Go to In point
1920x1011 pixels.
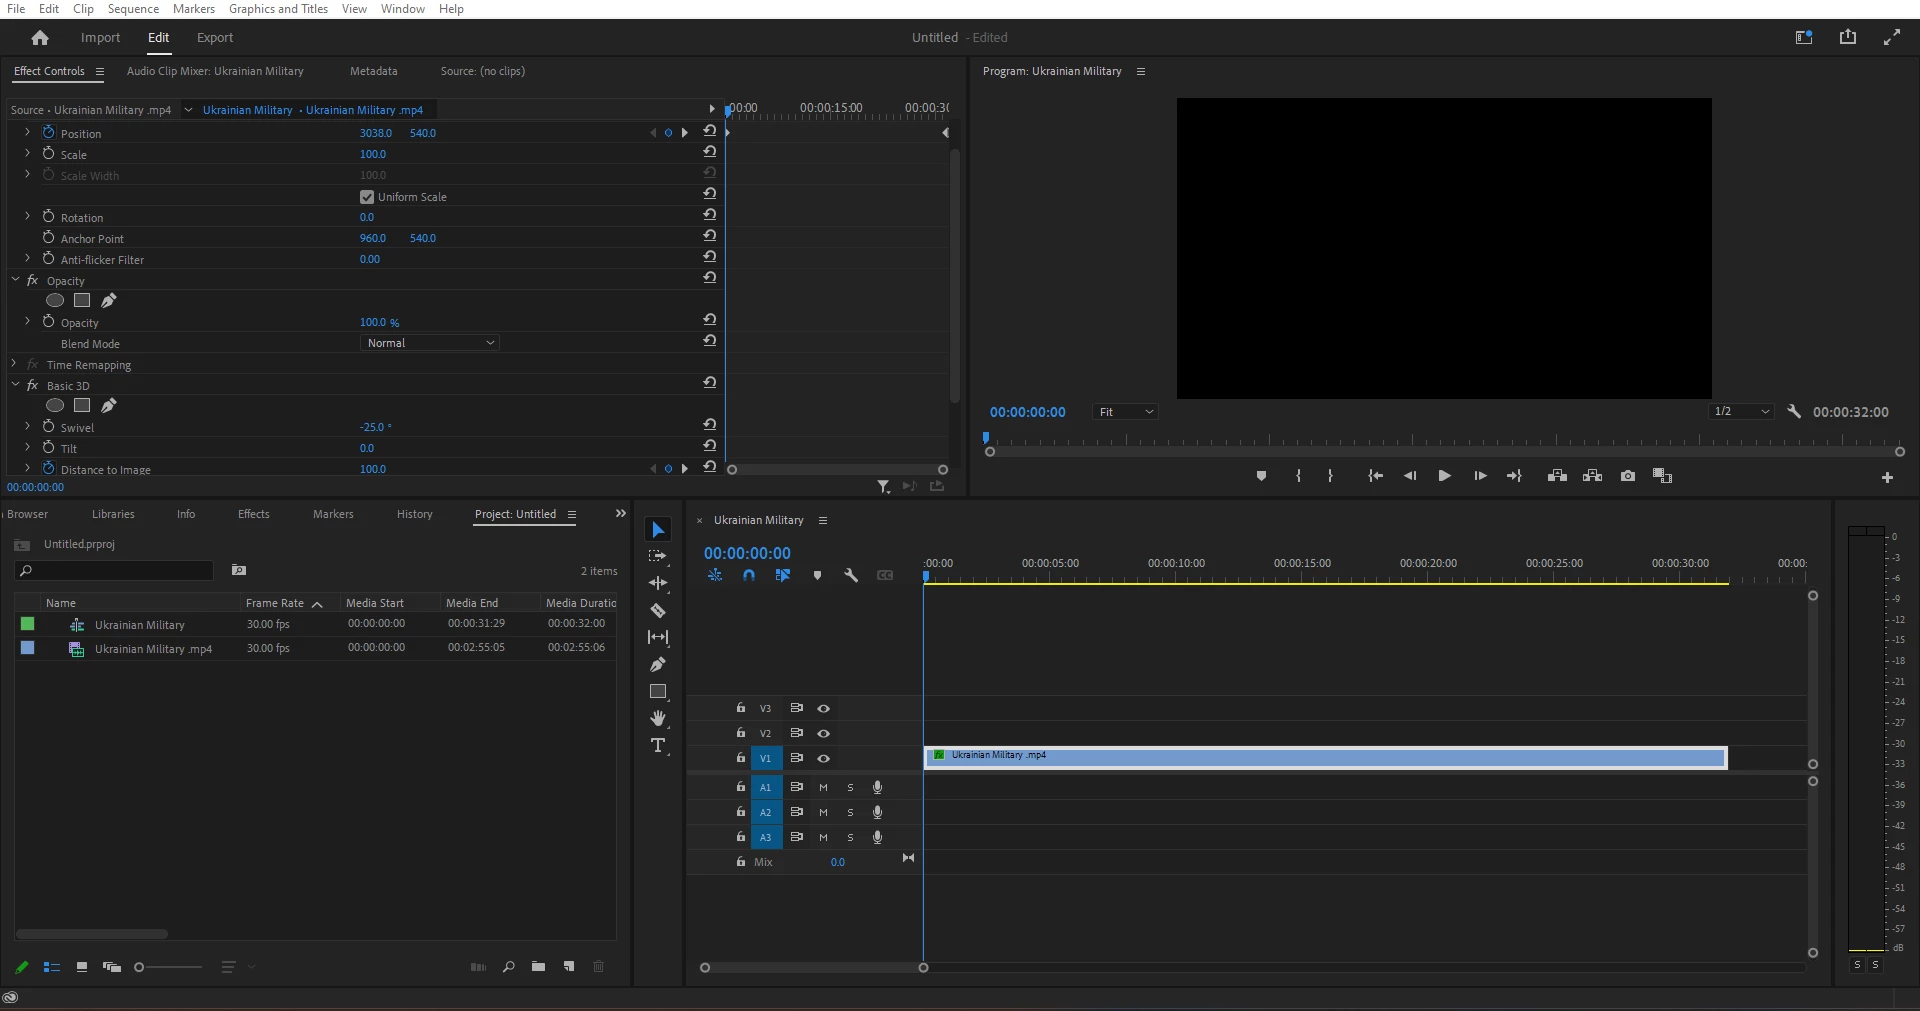1376,476
